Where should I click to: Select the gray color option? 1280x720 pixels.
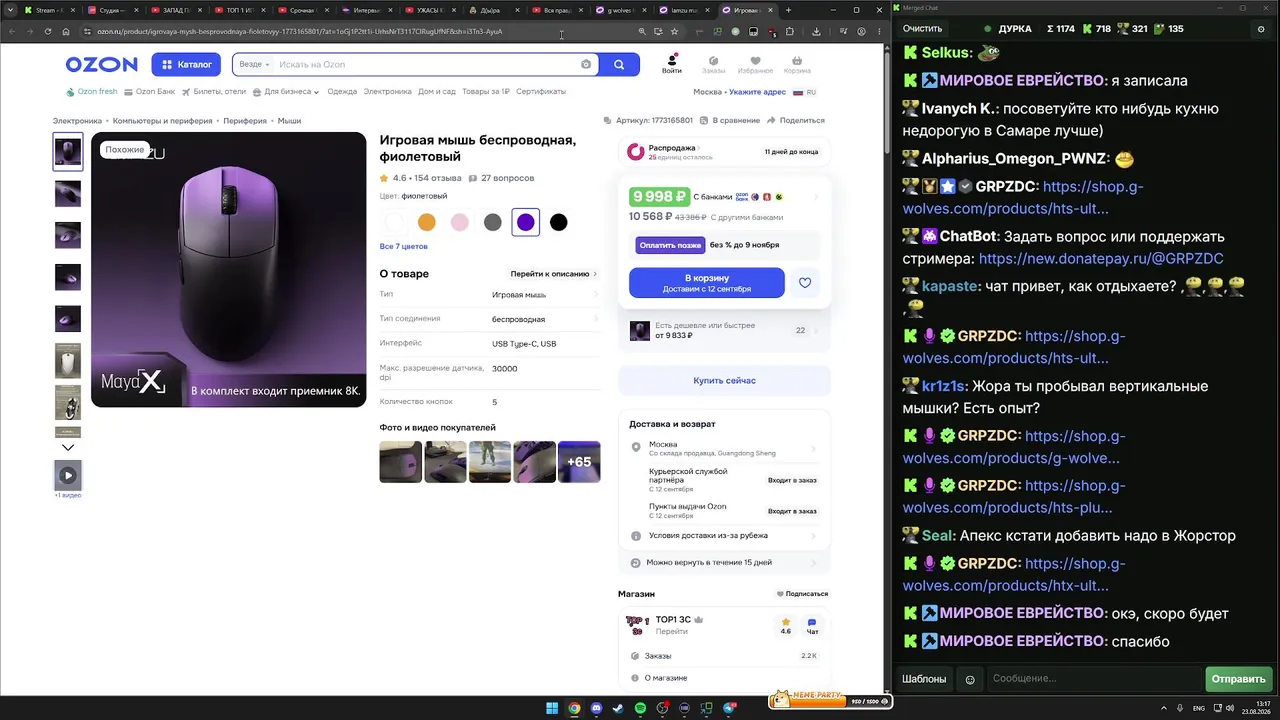click(493, 222)
